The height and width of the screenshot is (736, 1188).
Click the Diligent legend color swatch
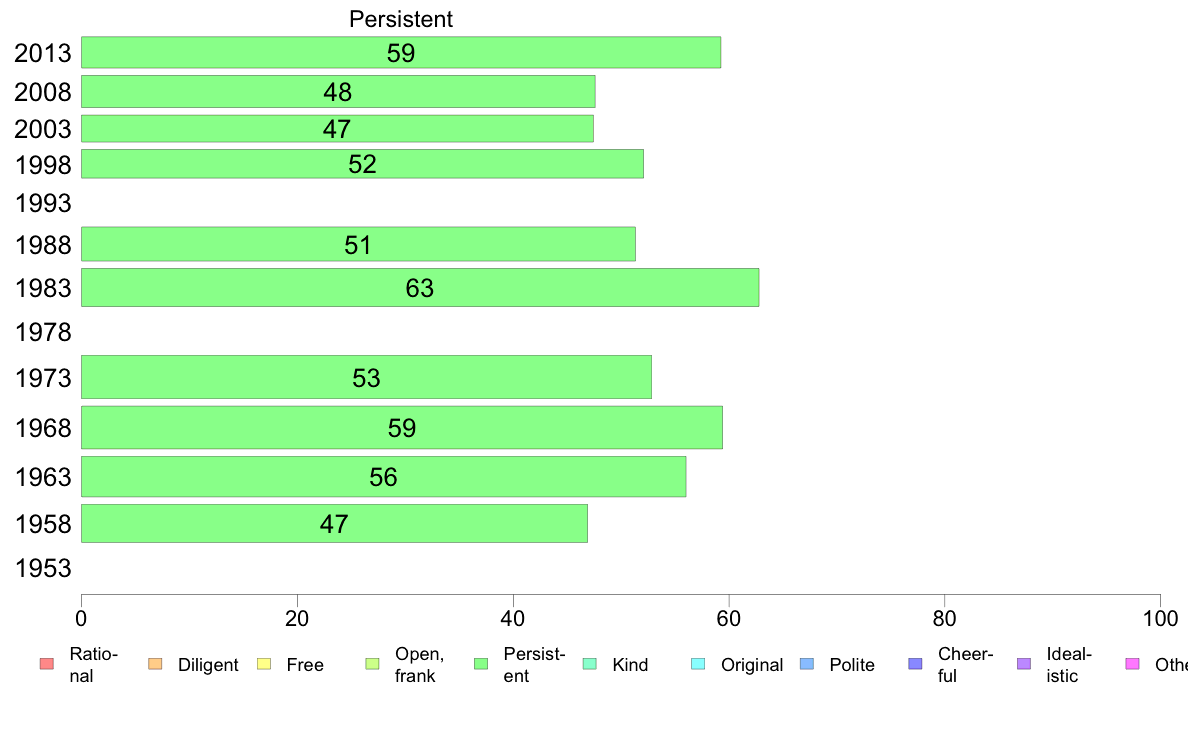coord(155,664)
